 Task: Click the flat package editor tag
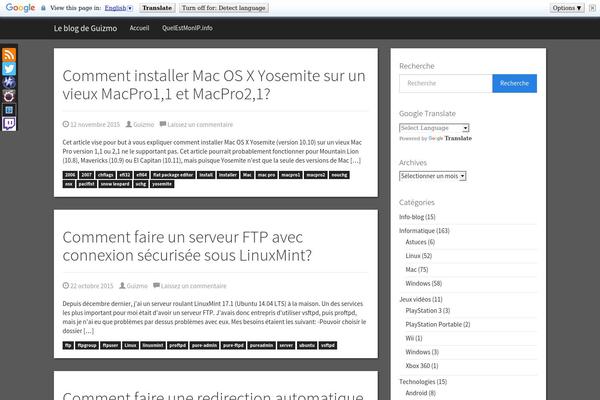coord(173,175)
